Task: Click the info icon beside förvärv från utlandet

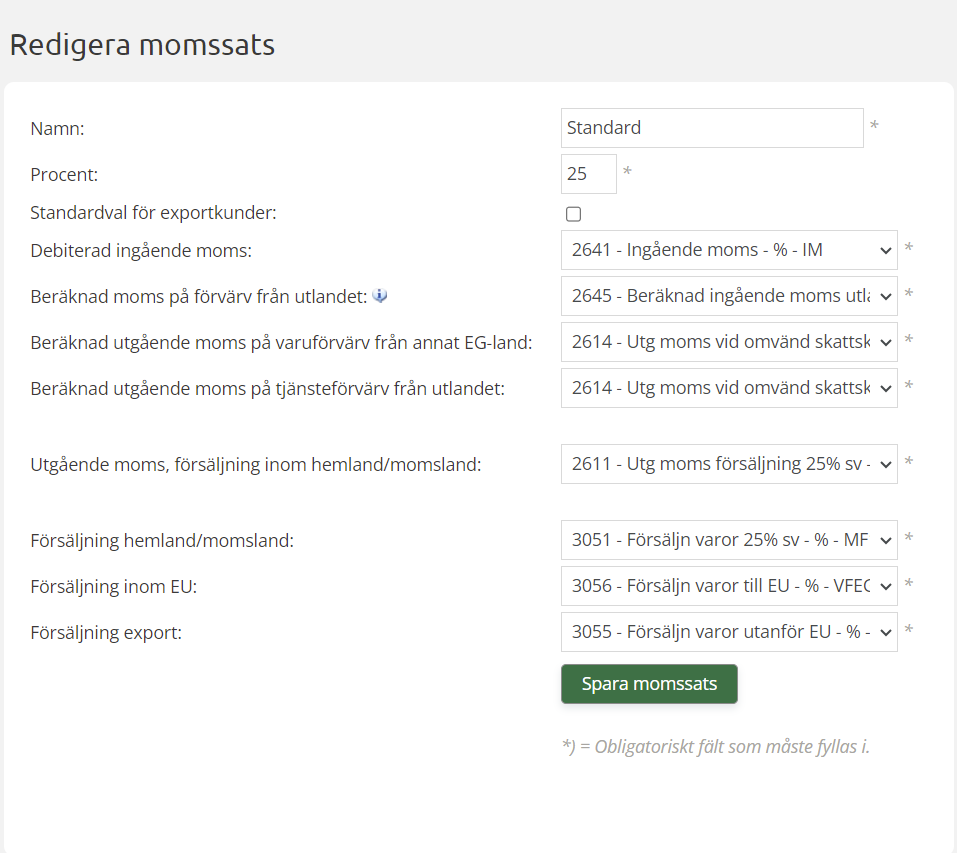Action: click(380, 296)
